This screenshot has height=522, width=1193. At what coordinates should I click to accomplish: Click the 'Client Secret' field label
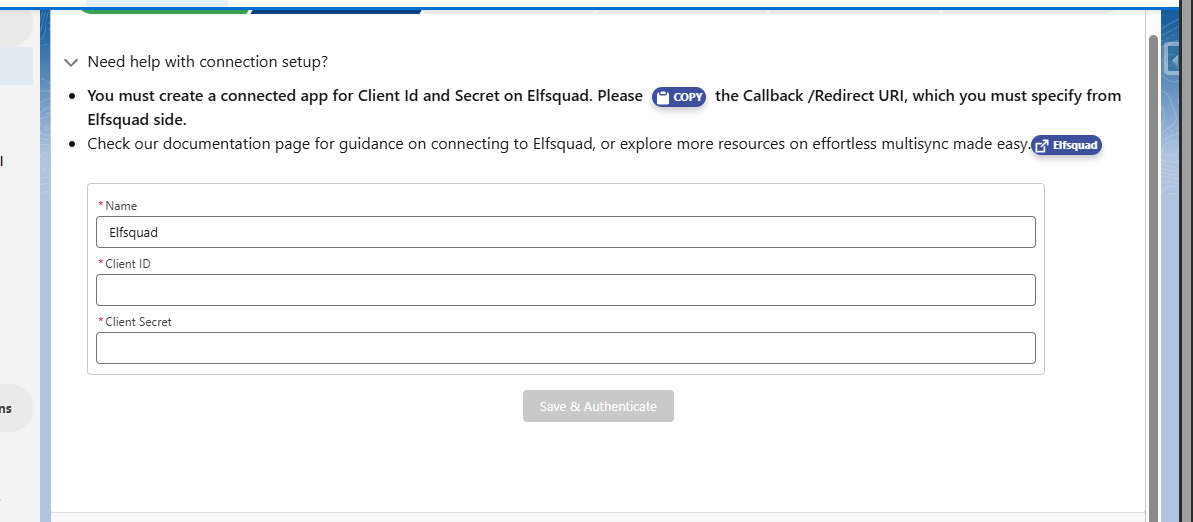(x=138, y=322)
